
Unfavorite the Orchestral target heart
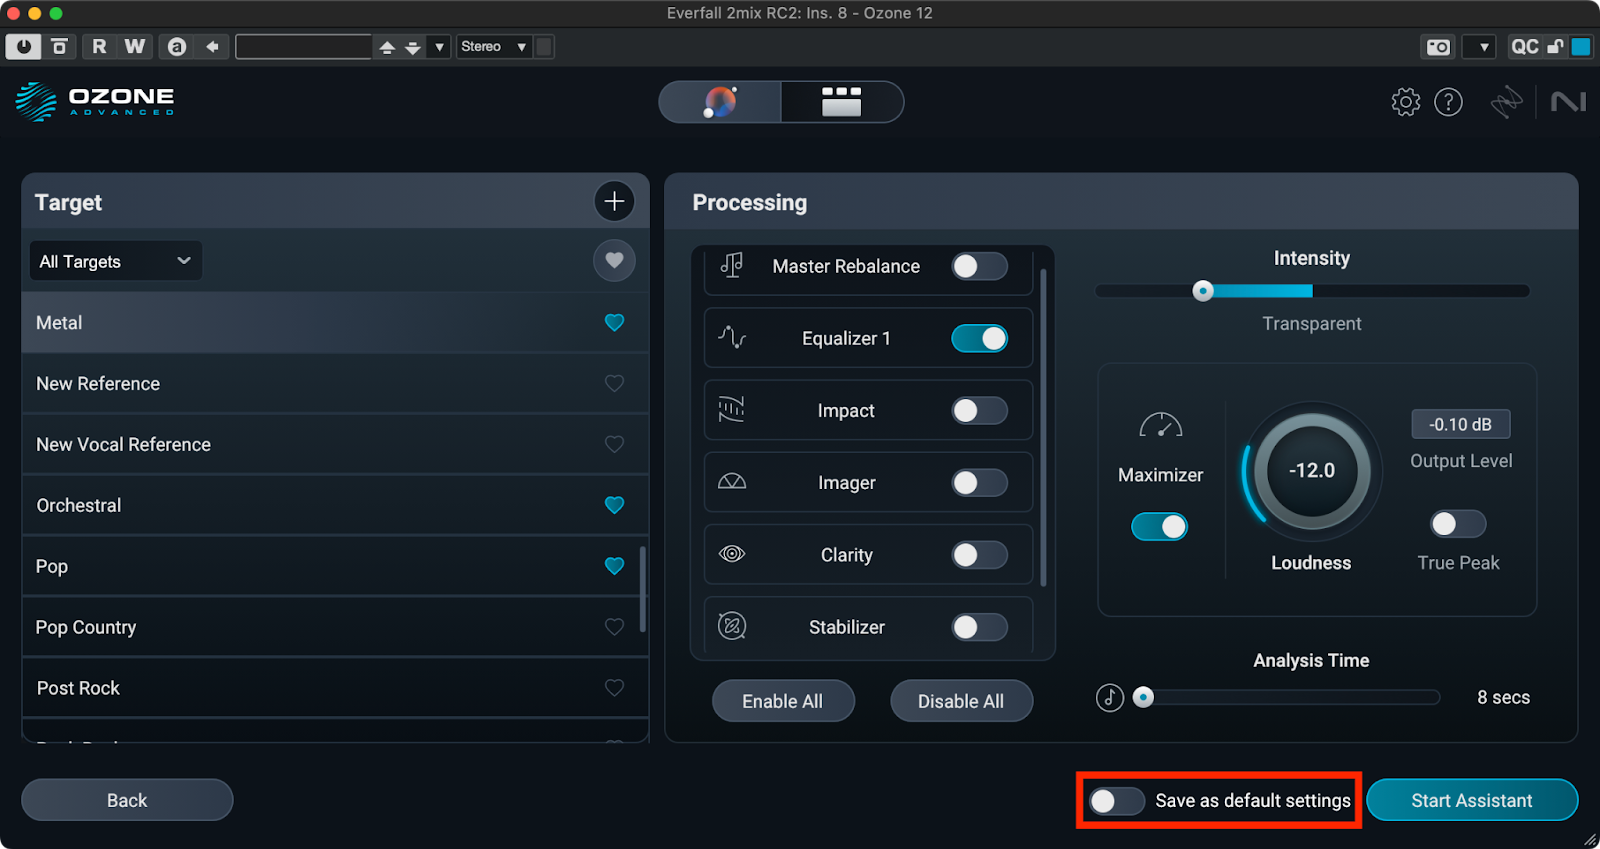point(614,505)
